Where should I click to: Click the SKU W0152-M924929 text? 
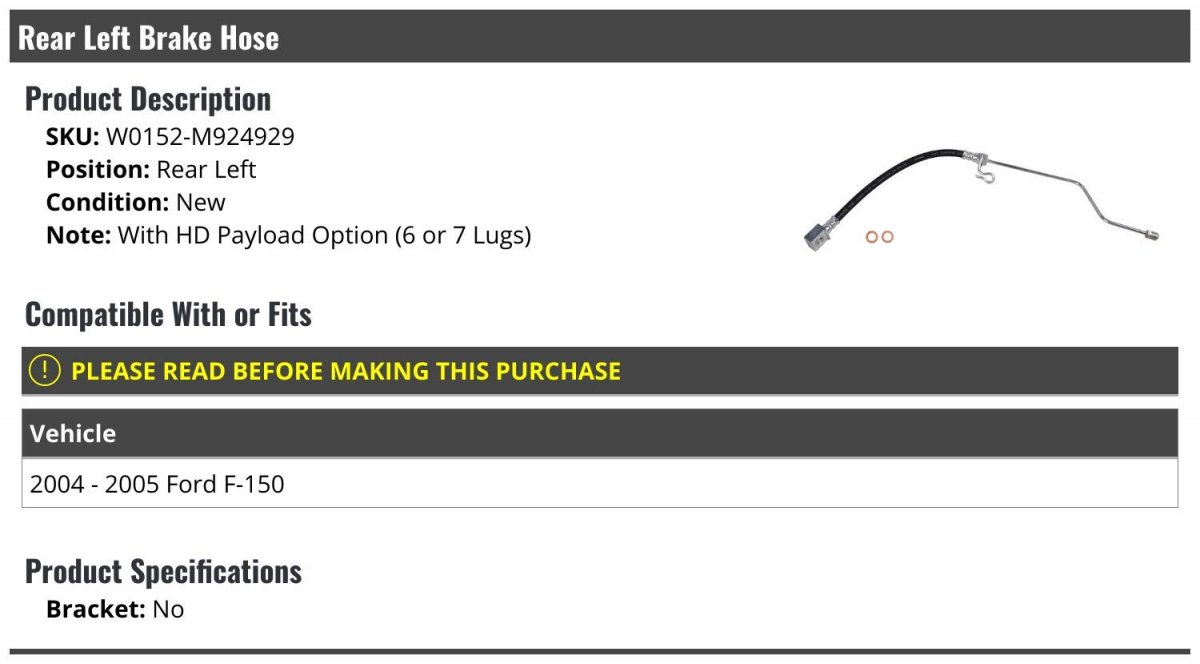[x=170, y=137]
